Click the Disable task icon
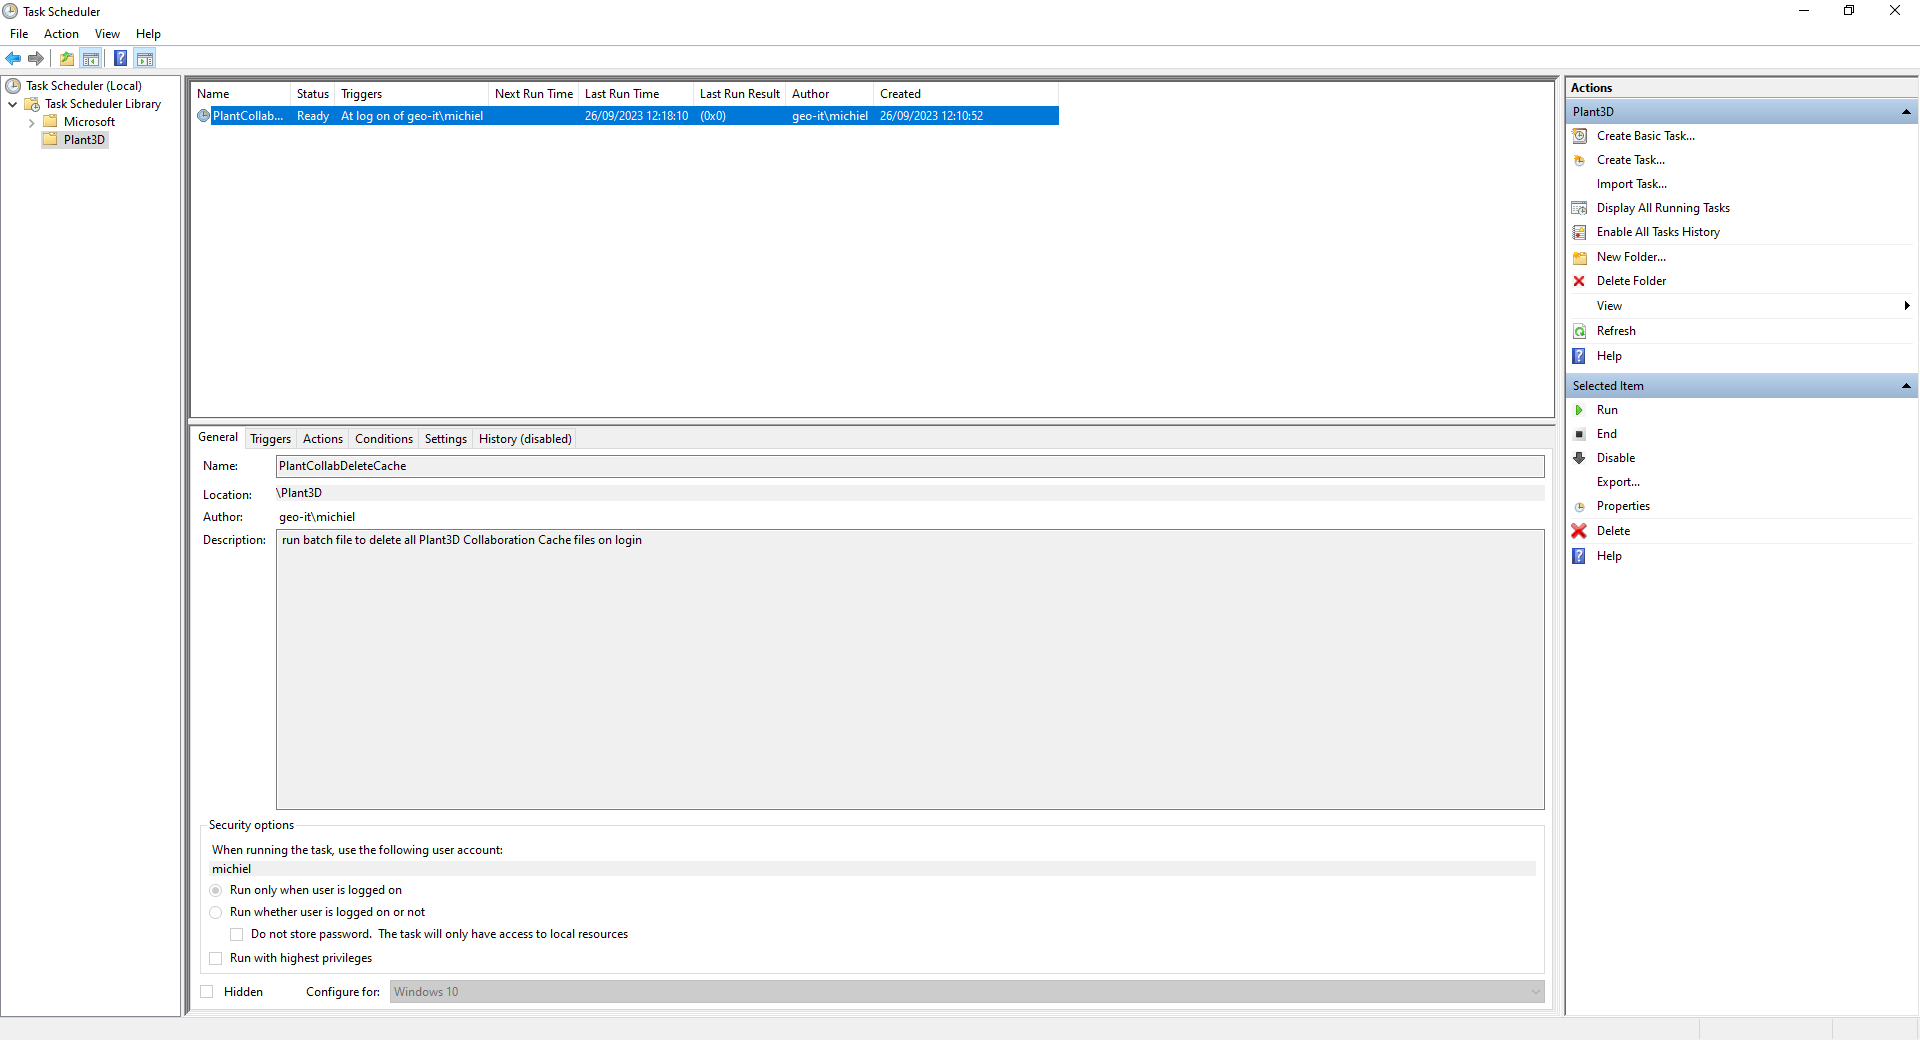 click(1580, 458)
